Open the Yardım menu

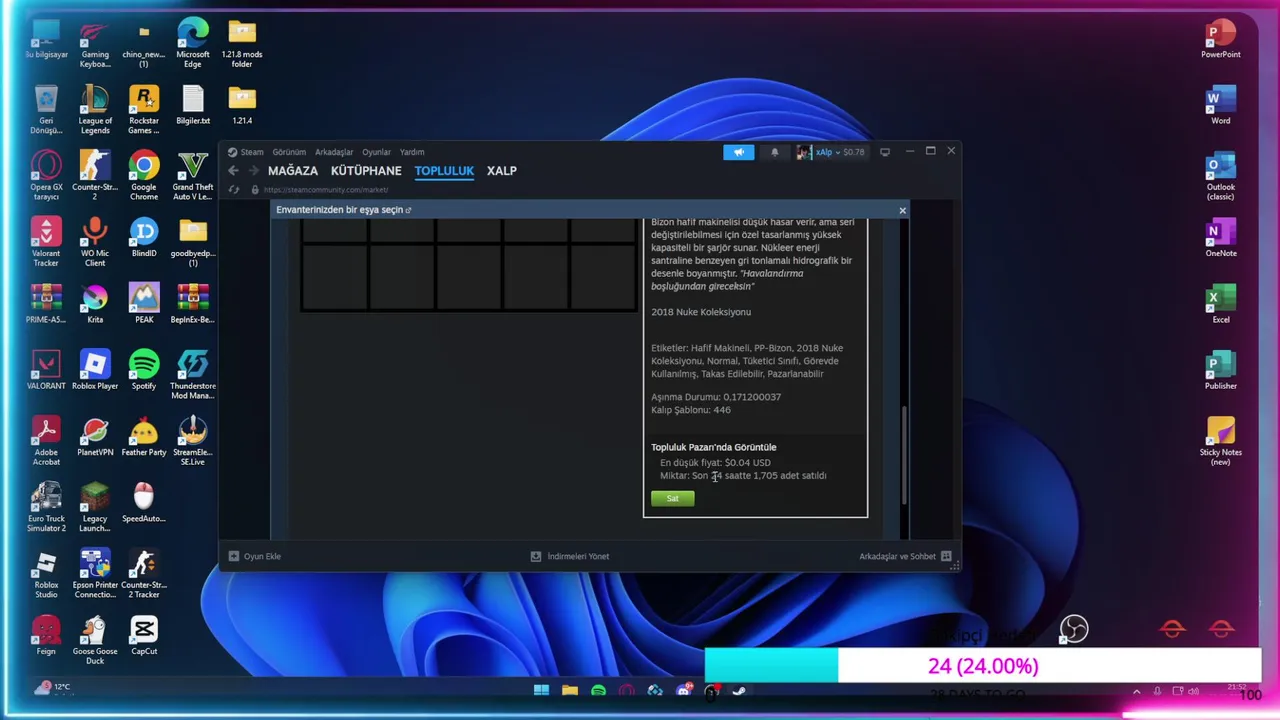(412, 152)
